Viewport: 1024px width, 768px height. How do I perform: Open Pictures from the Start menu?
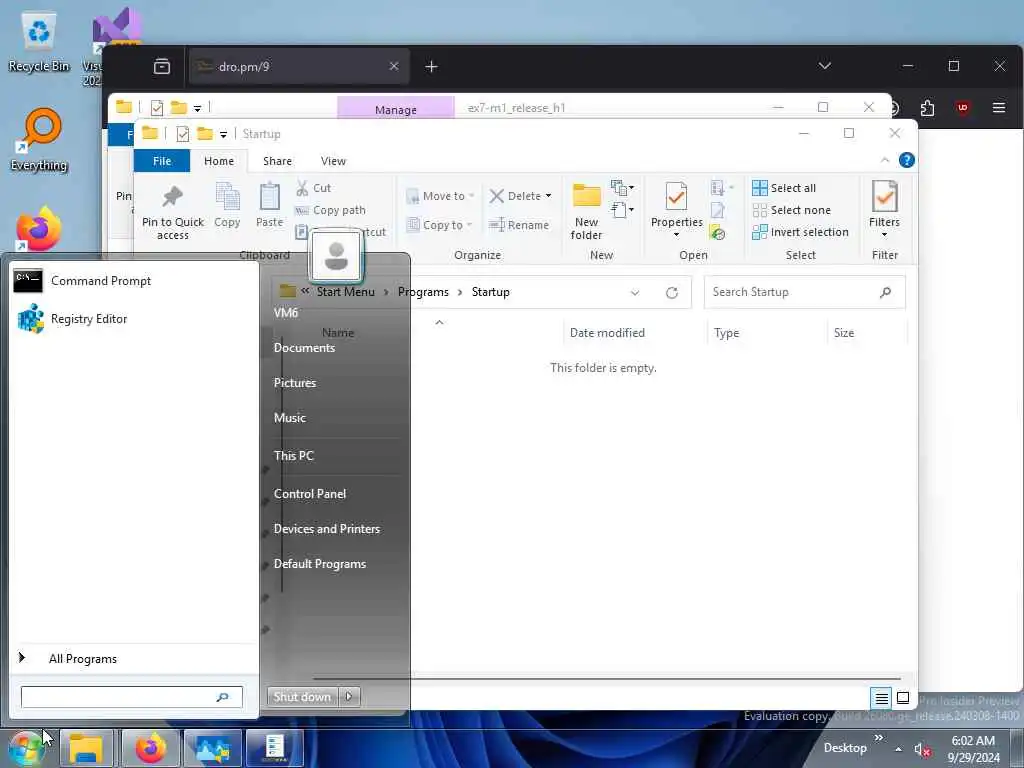(295, 383)
